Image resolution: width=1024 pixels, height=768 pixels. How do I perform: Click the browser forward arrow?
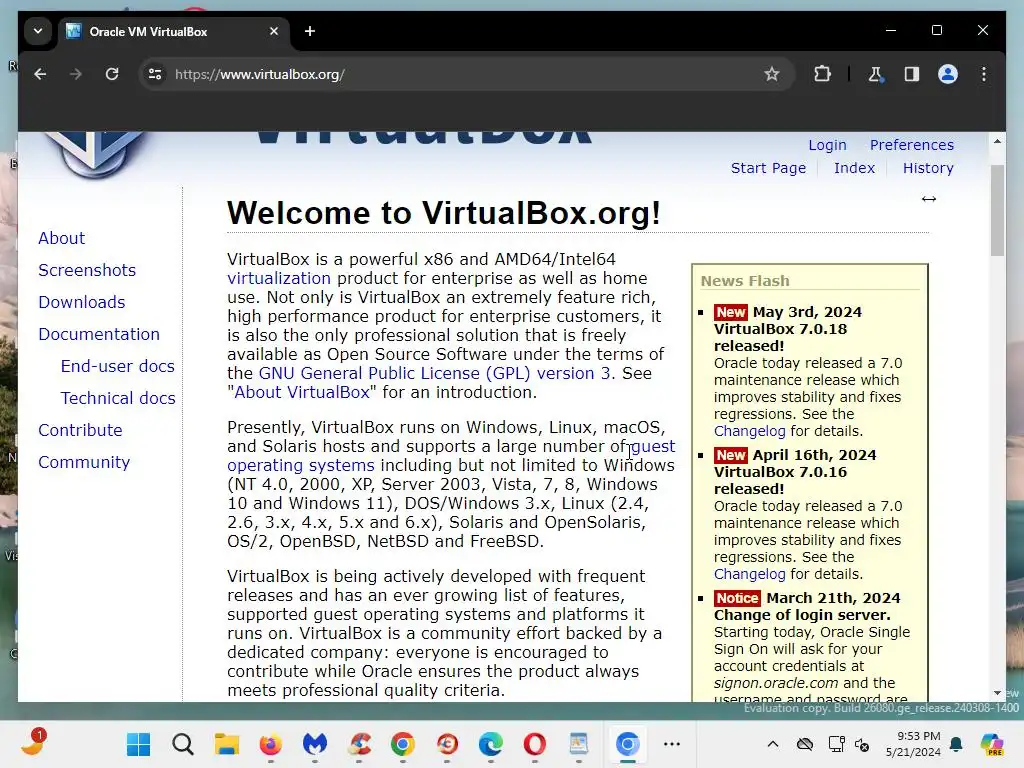(x=76, y=74)
